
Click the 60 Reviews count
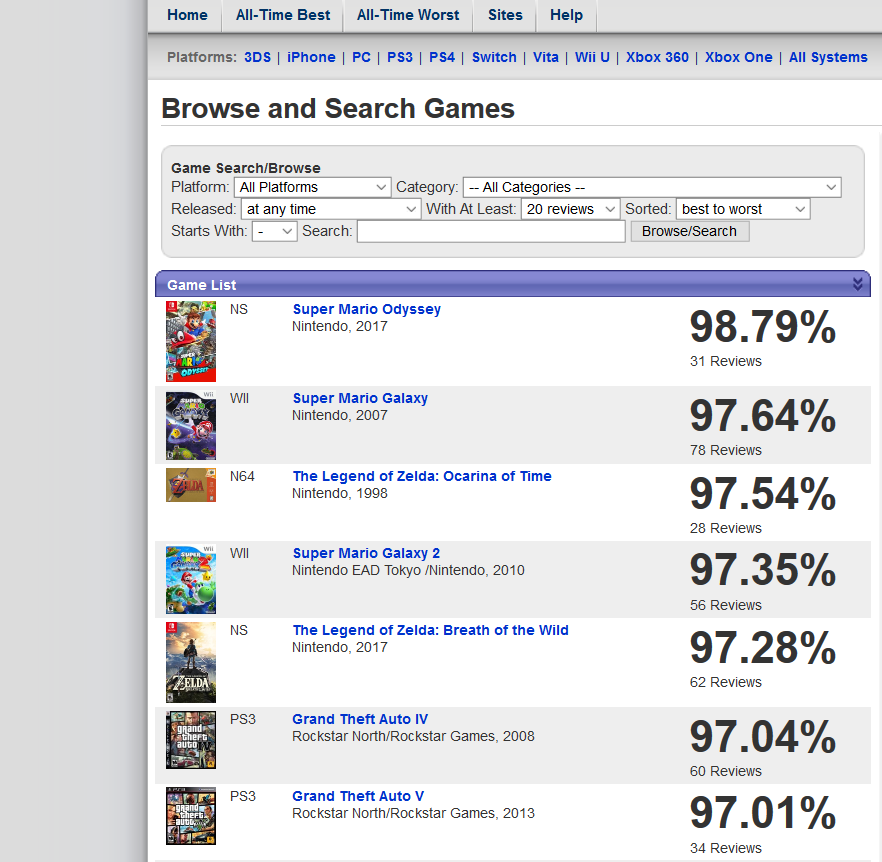click(x=726, y=771)
